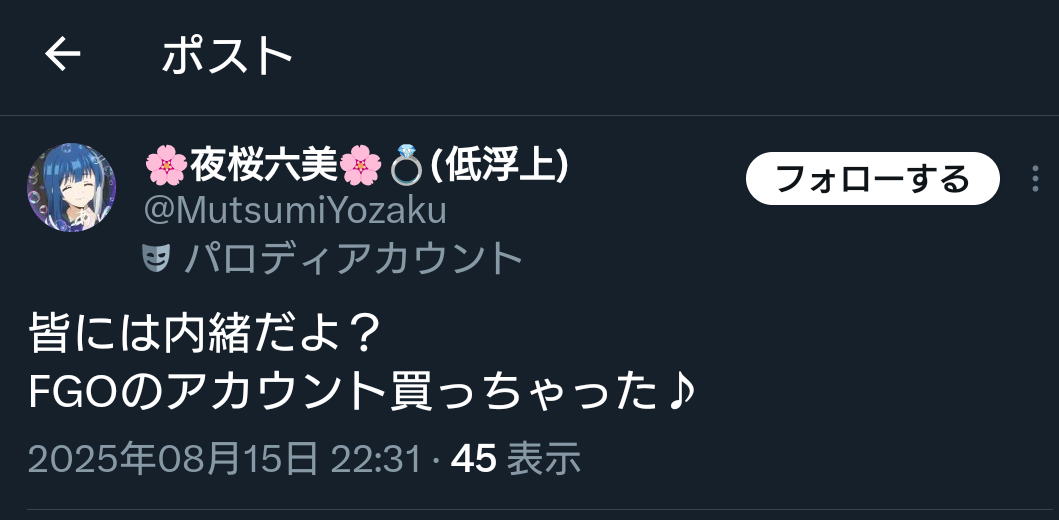1059x520 pixels.
Task: Select the post line about FGOのアカウント
Action: (361, 392)
